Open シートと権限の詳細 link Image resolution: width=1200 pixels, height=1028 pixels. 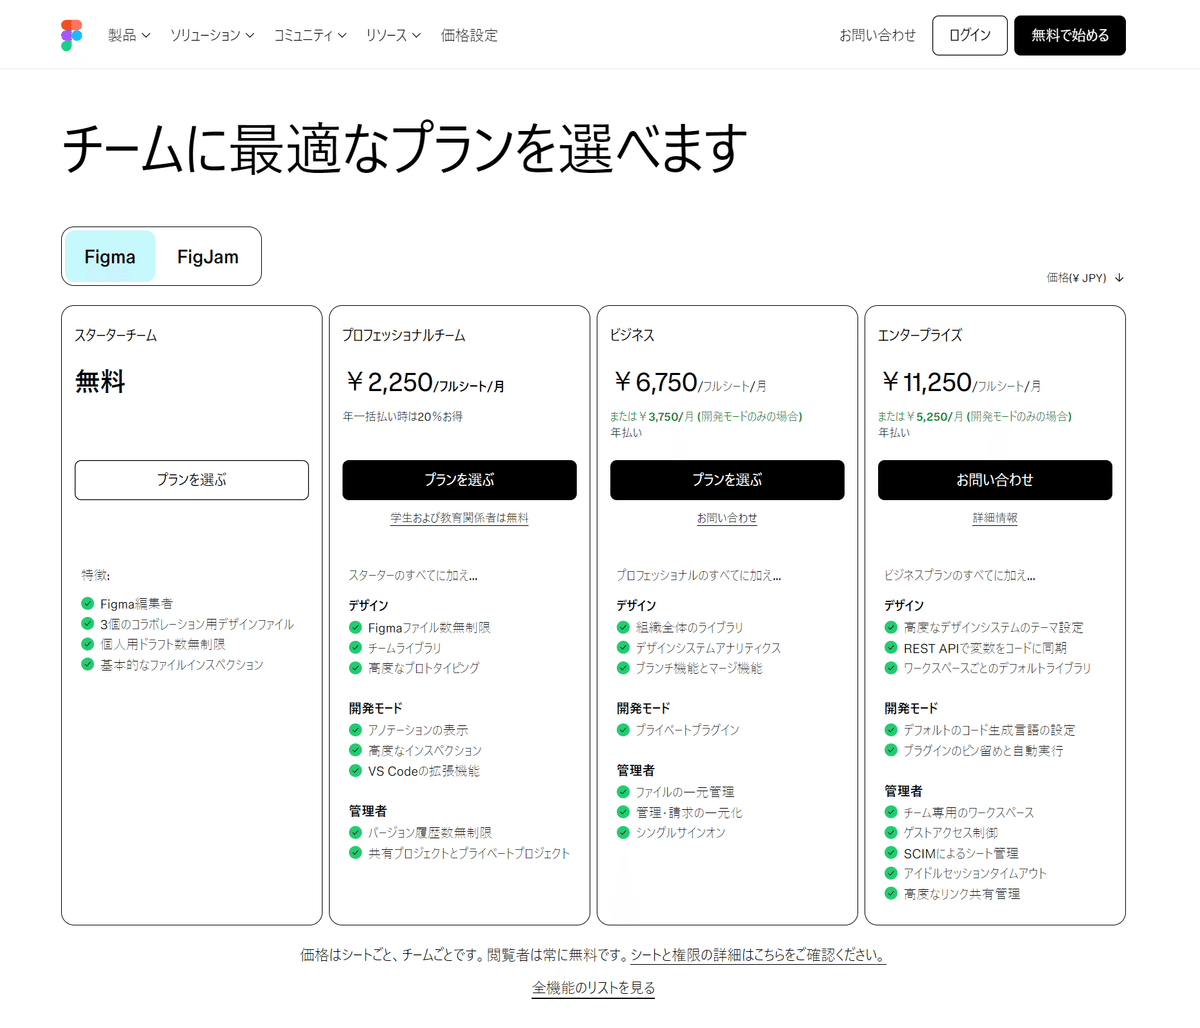(x=758, y=955)
